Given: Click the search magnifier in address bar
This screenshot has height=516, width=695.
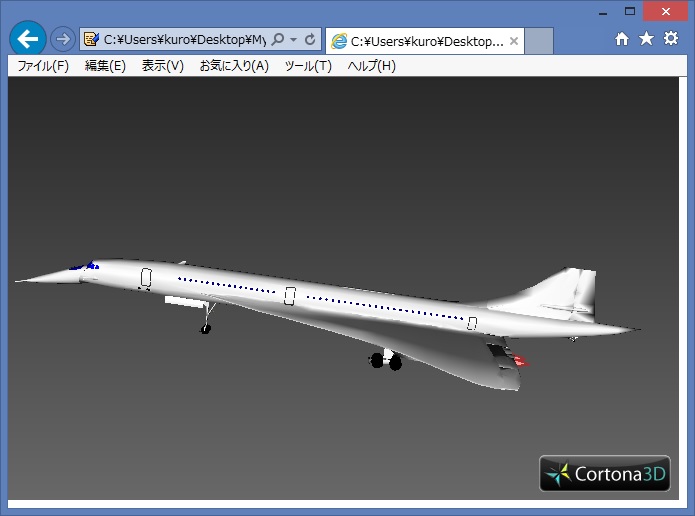Looking at the screenshot, I should [278, 40].
